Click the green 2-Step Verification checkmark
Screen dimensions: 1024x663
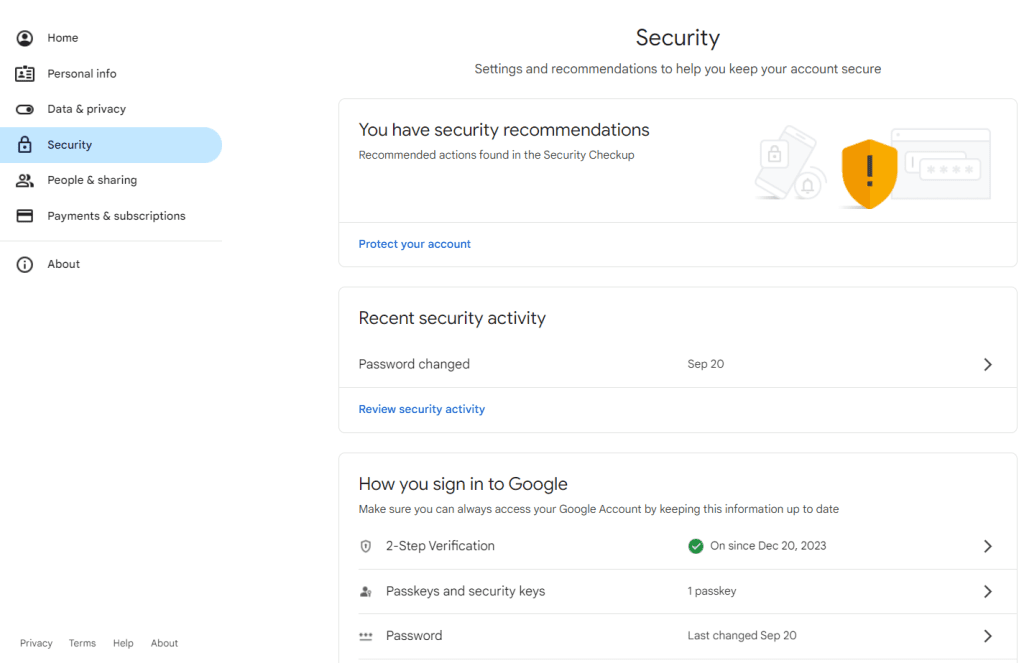point(696,546)
